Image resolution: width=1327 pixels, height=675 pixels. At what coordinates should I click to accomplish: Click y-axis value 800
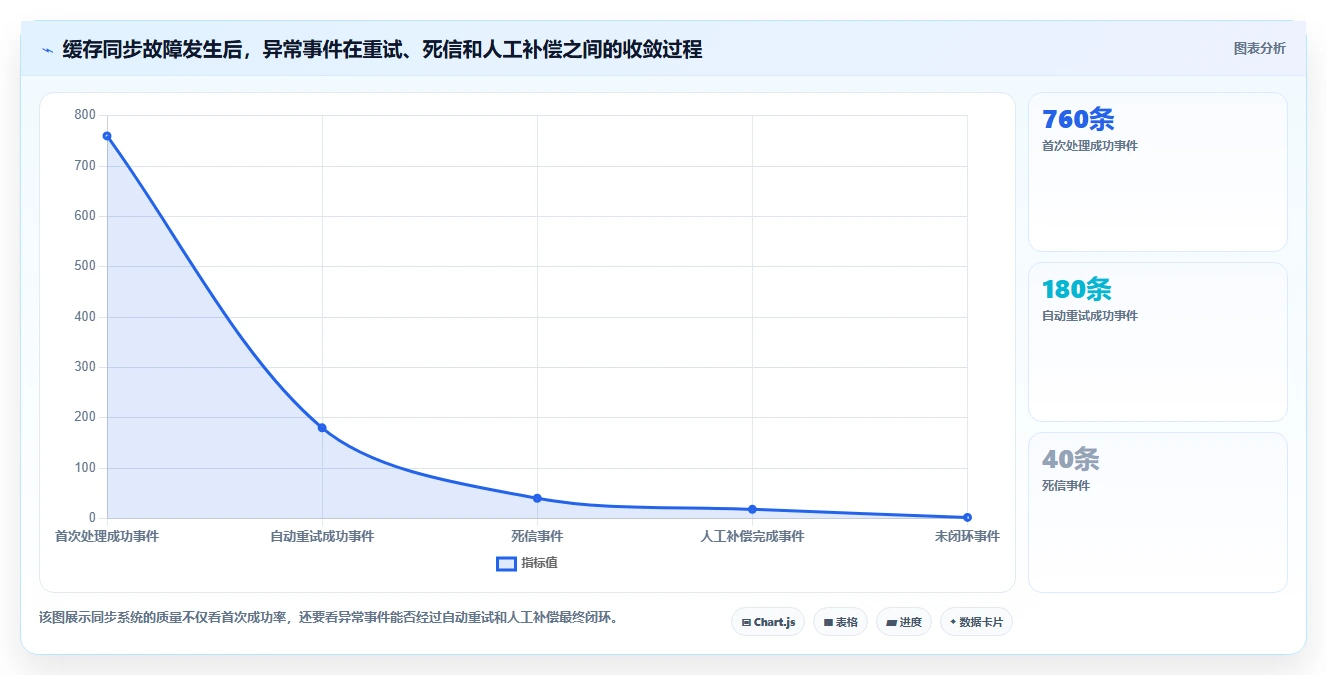(x=85, y=115)
